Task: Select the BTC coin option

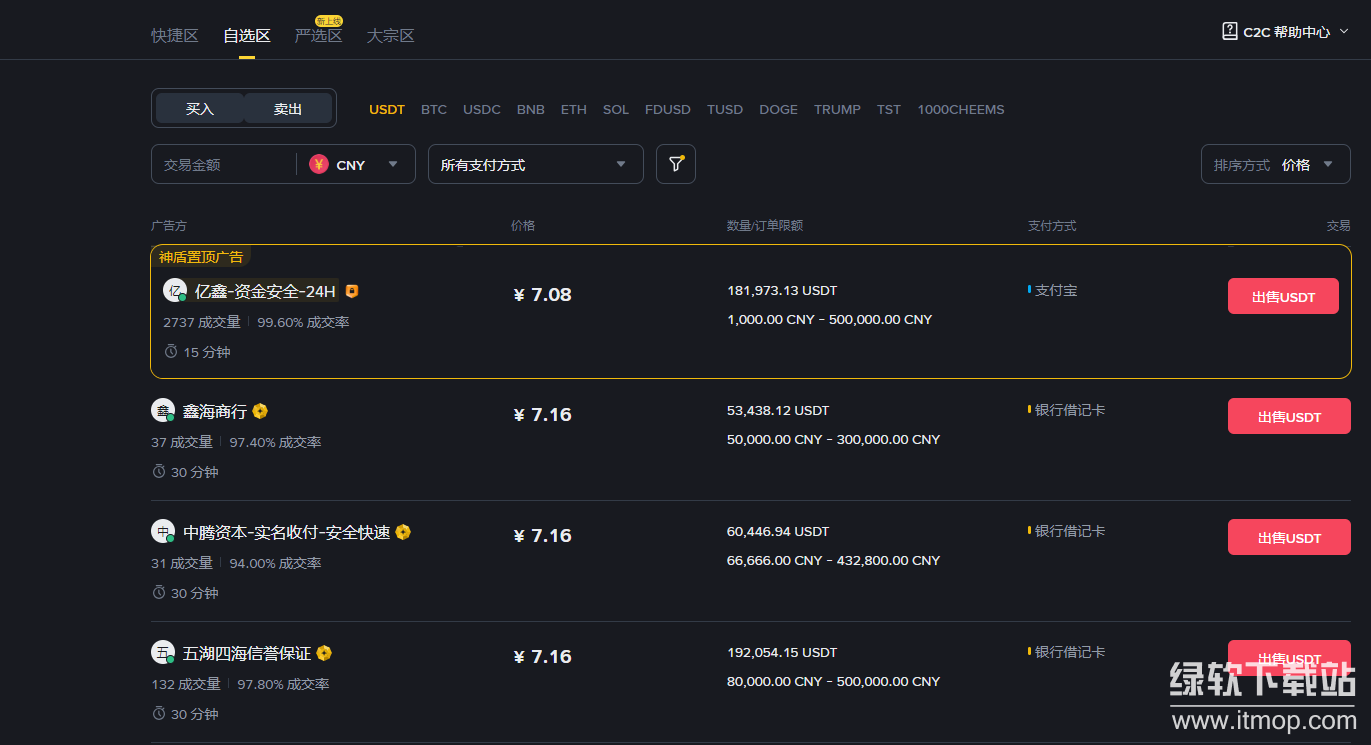Action: pos(434,110)
